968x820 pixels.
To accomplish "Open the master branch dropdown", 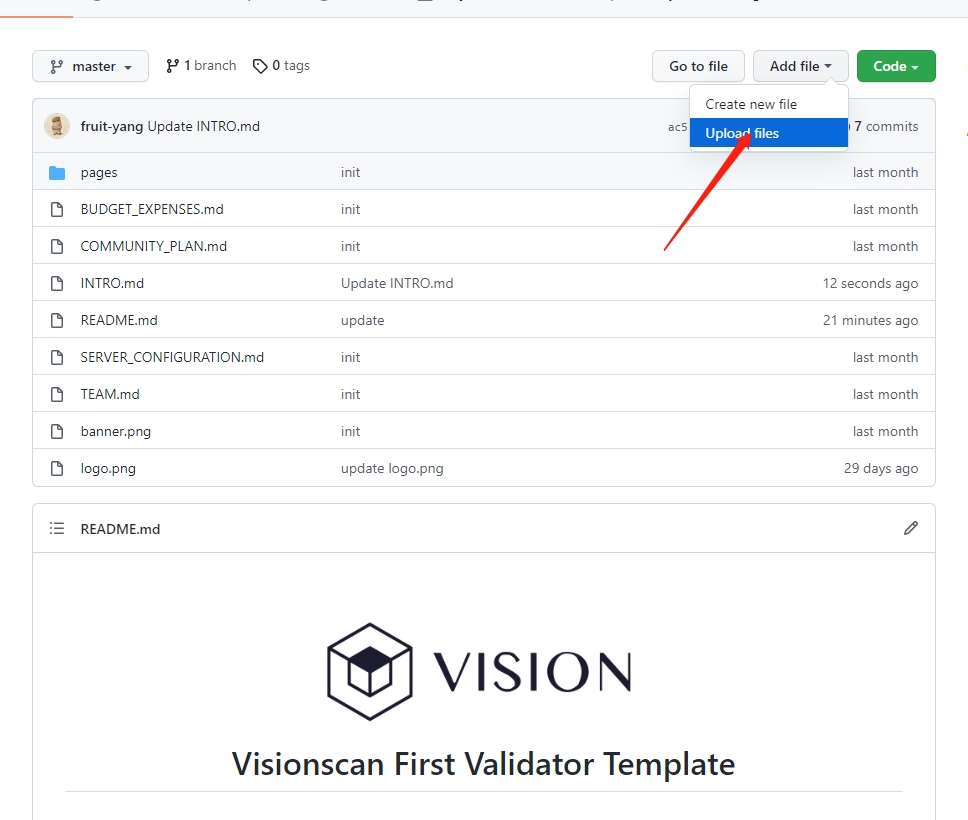I will 90,66.
